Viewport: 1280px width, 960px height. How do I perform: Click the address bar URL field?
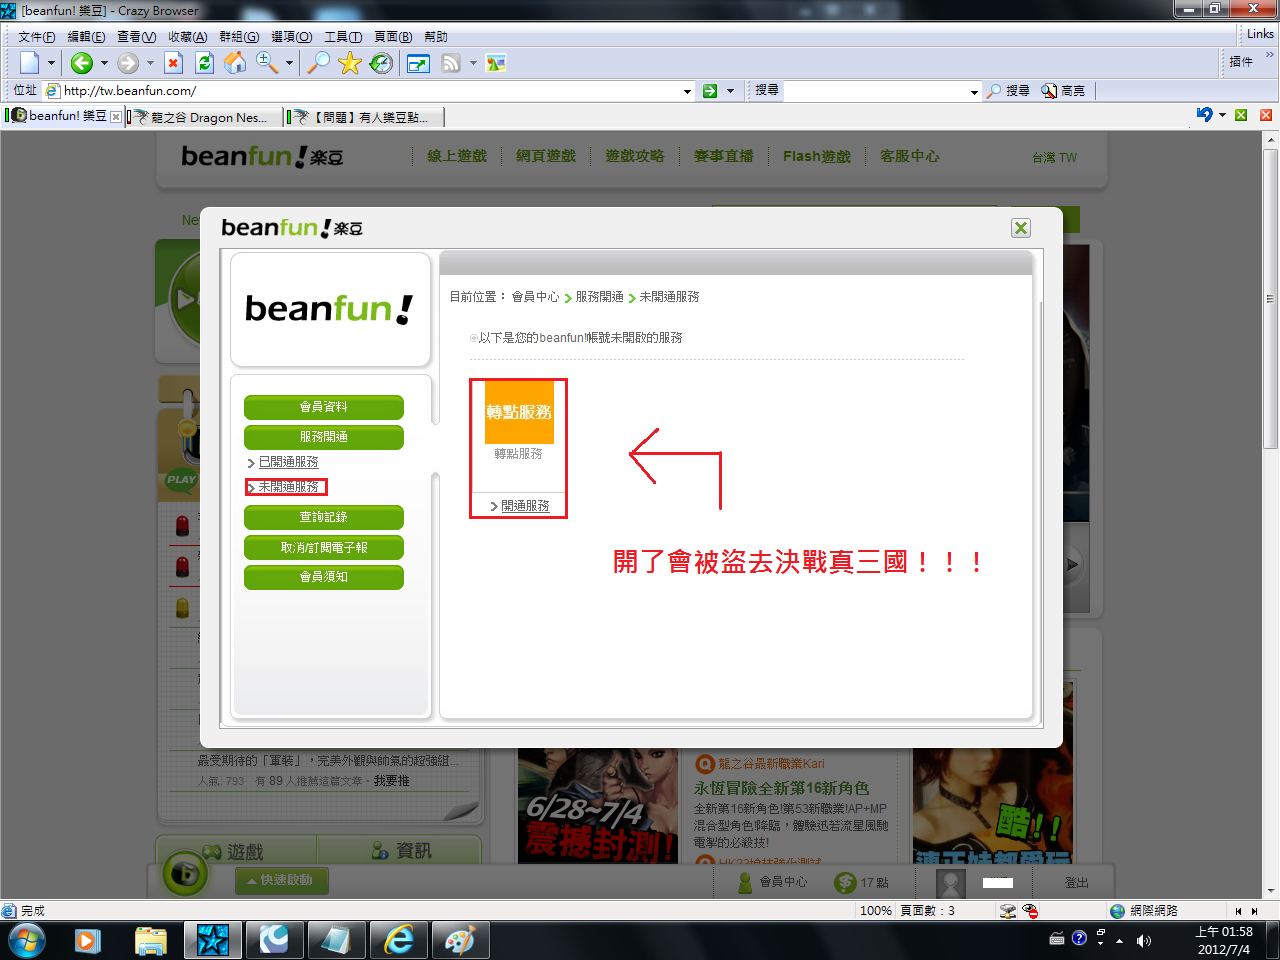[x=370, y=91]
